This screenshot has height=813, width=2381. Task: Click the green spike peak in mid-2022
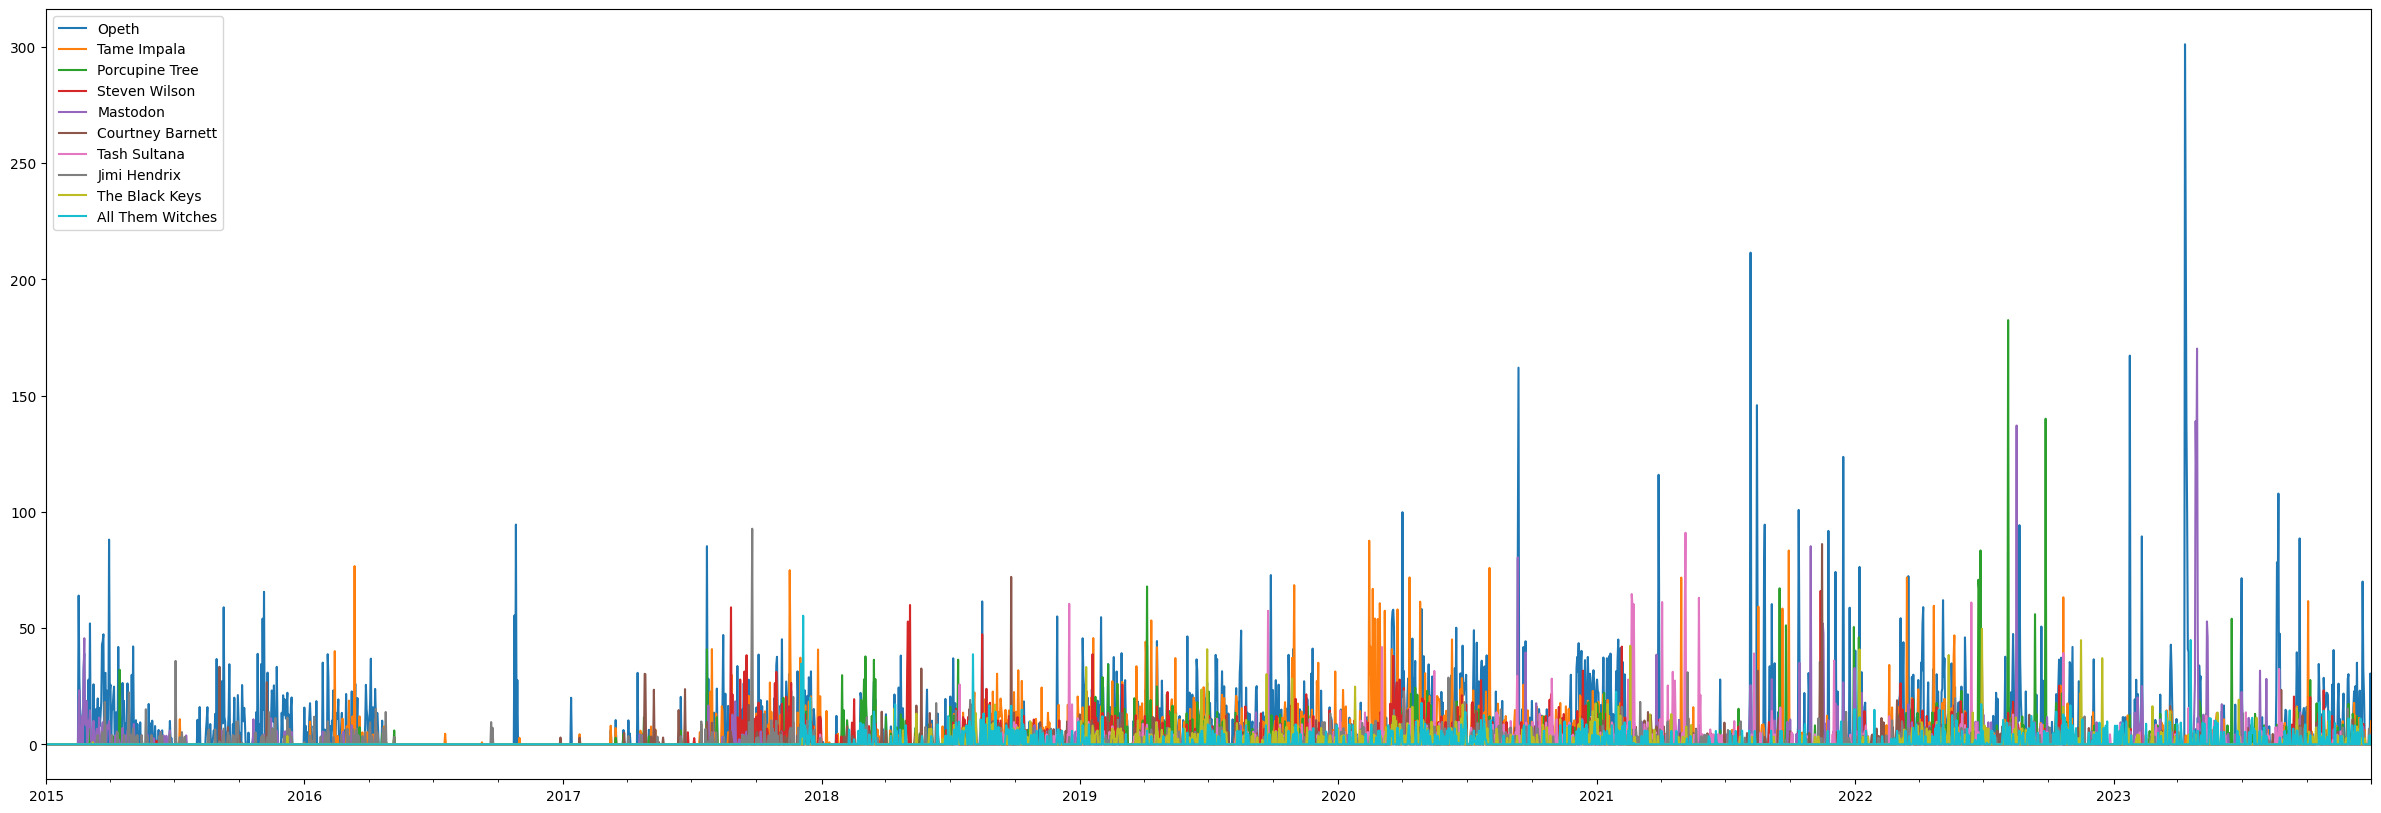tap(2007, 322)
